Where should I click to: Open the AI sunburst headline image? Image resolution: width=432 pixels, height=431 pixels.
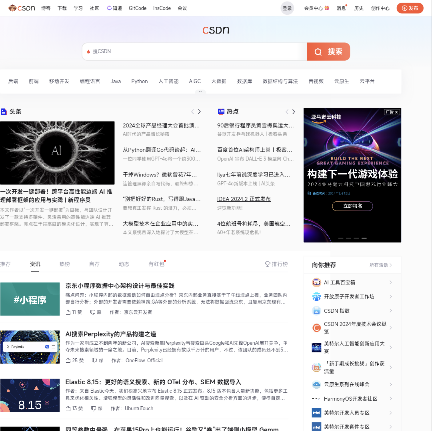click(x=57, y=153)
